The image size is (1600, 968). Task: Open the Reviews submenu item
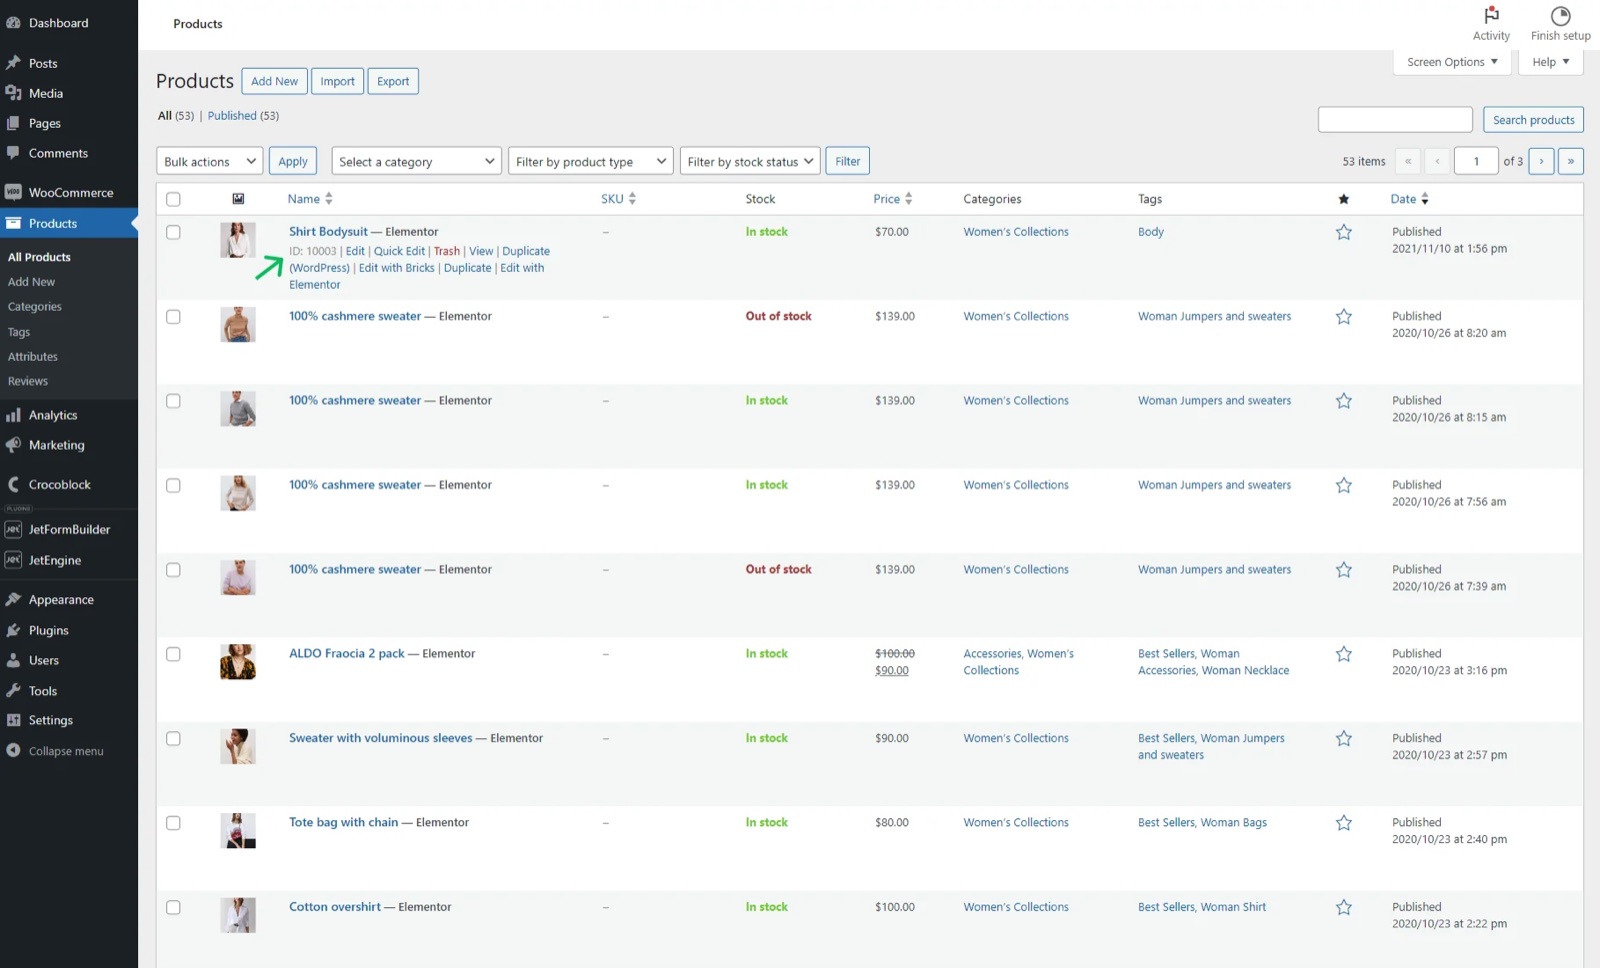pyautogui.click(x=28, y=381)
